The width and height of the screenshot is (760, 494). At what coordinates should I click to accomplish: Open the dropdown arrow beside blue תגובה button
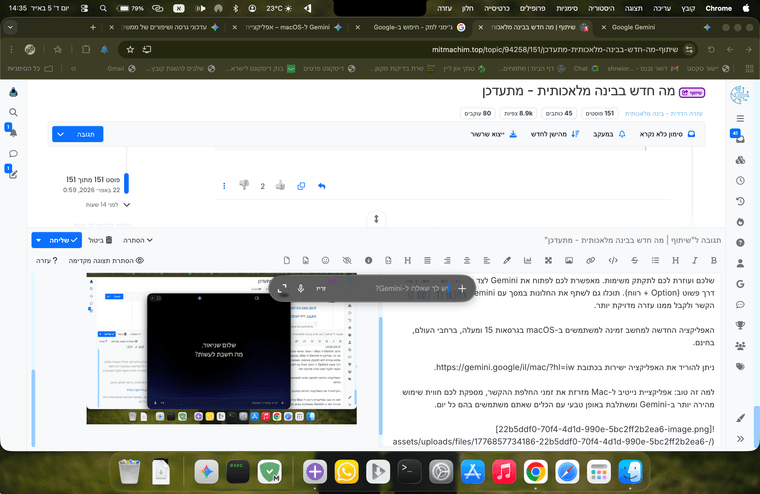tap(60, 133)
